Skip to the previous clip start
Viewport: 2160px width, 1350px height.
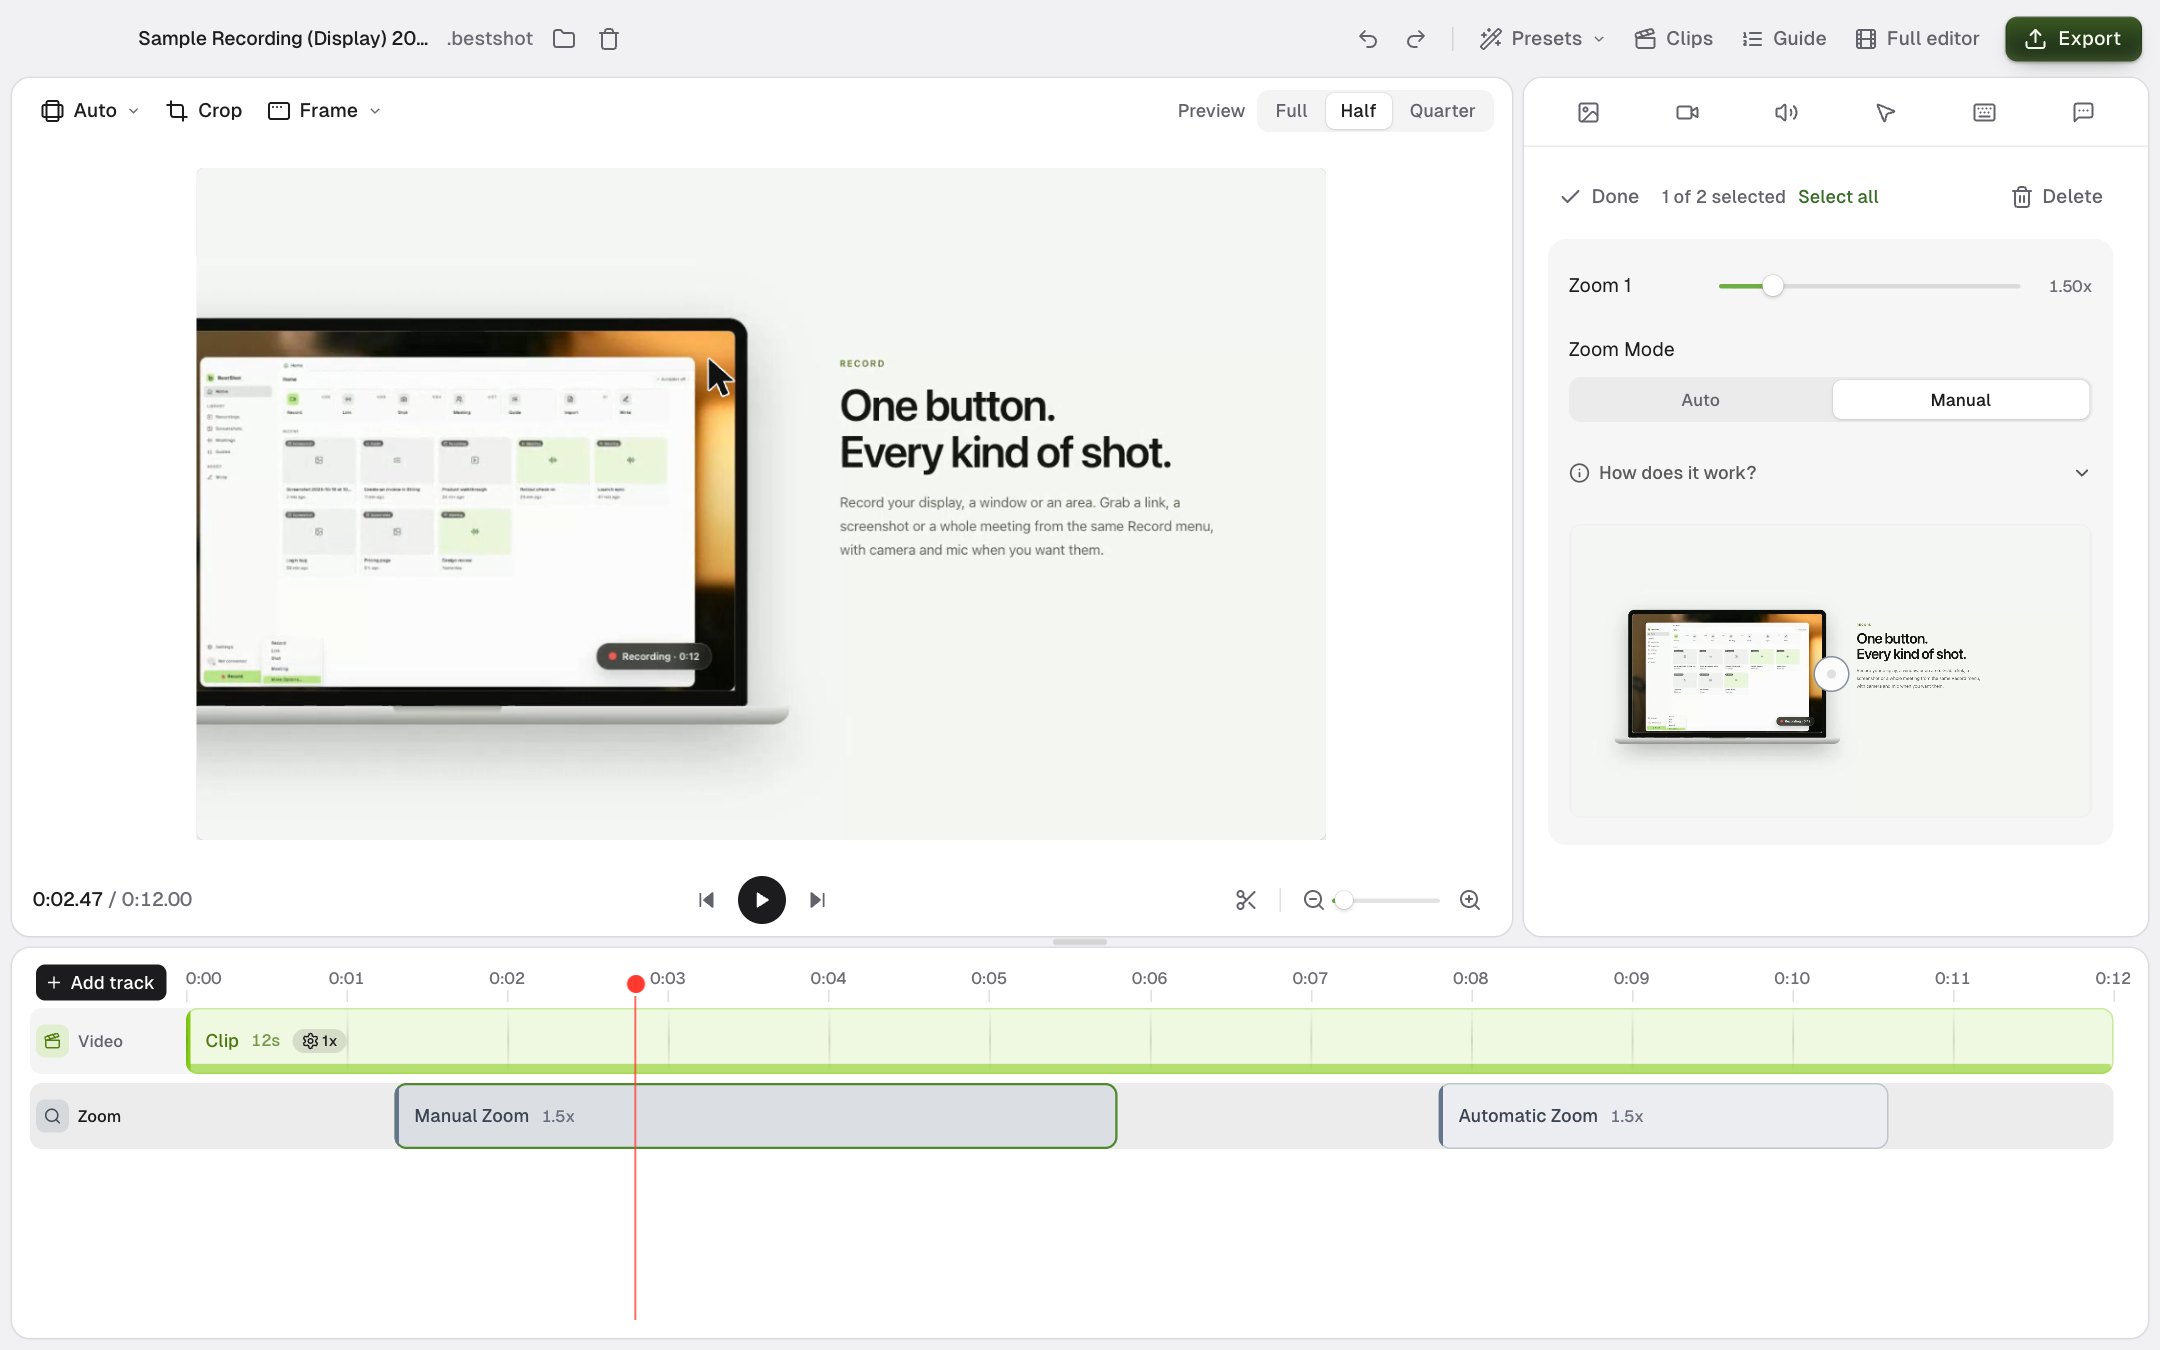click(706, 900)
